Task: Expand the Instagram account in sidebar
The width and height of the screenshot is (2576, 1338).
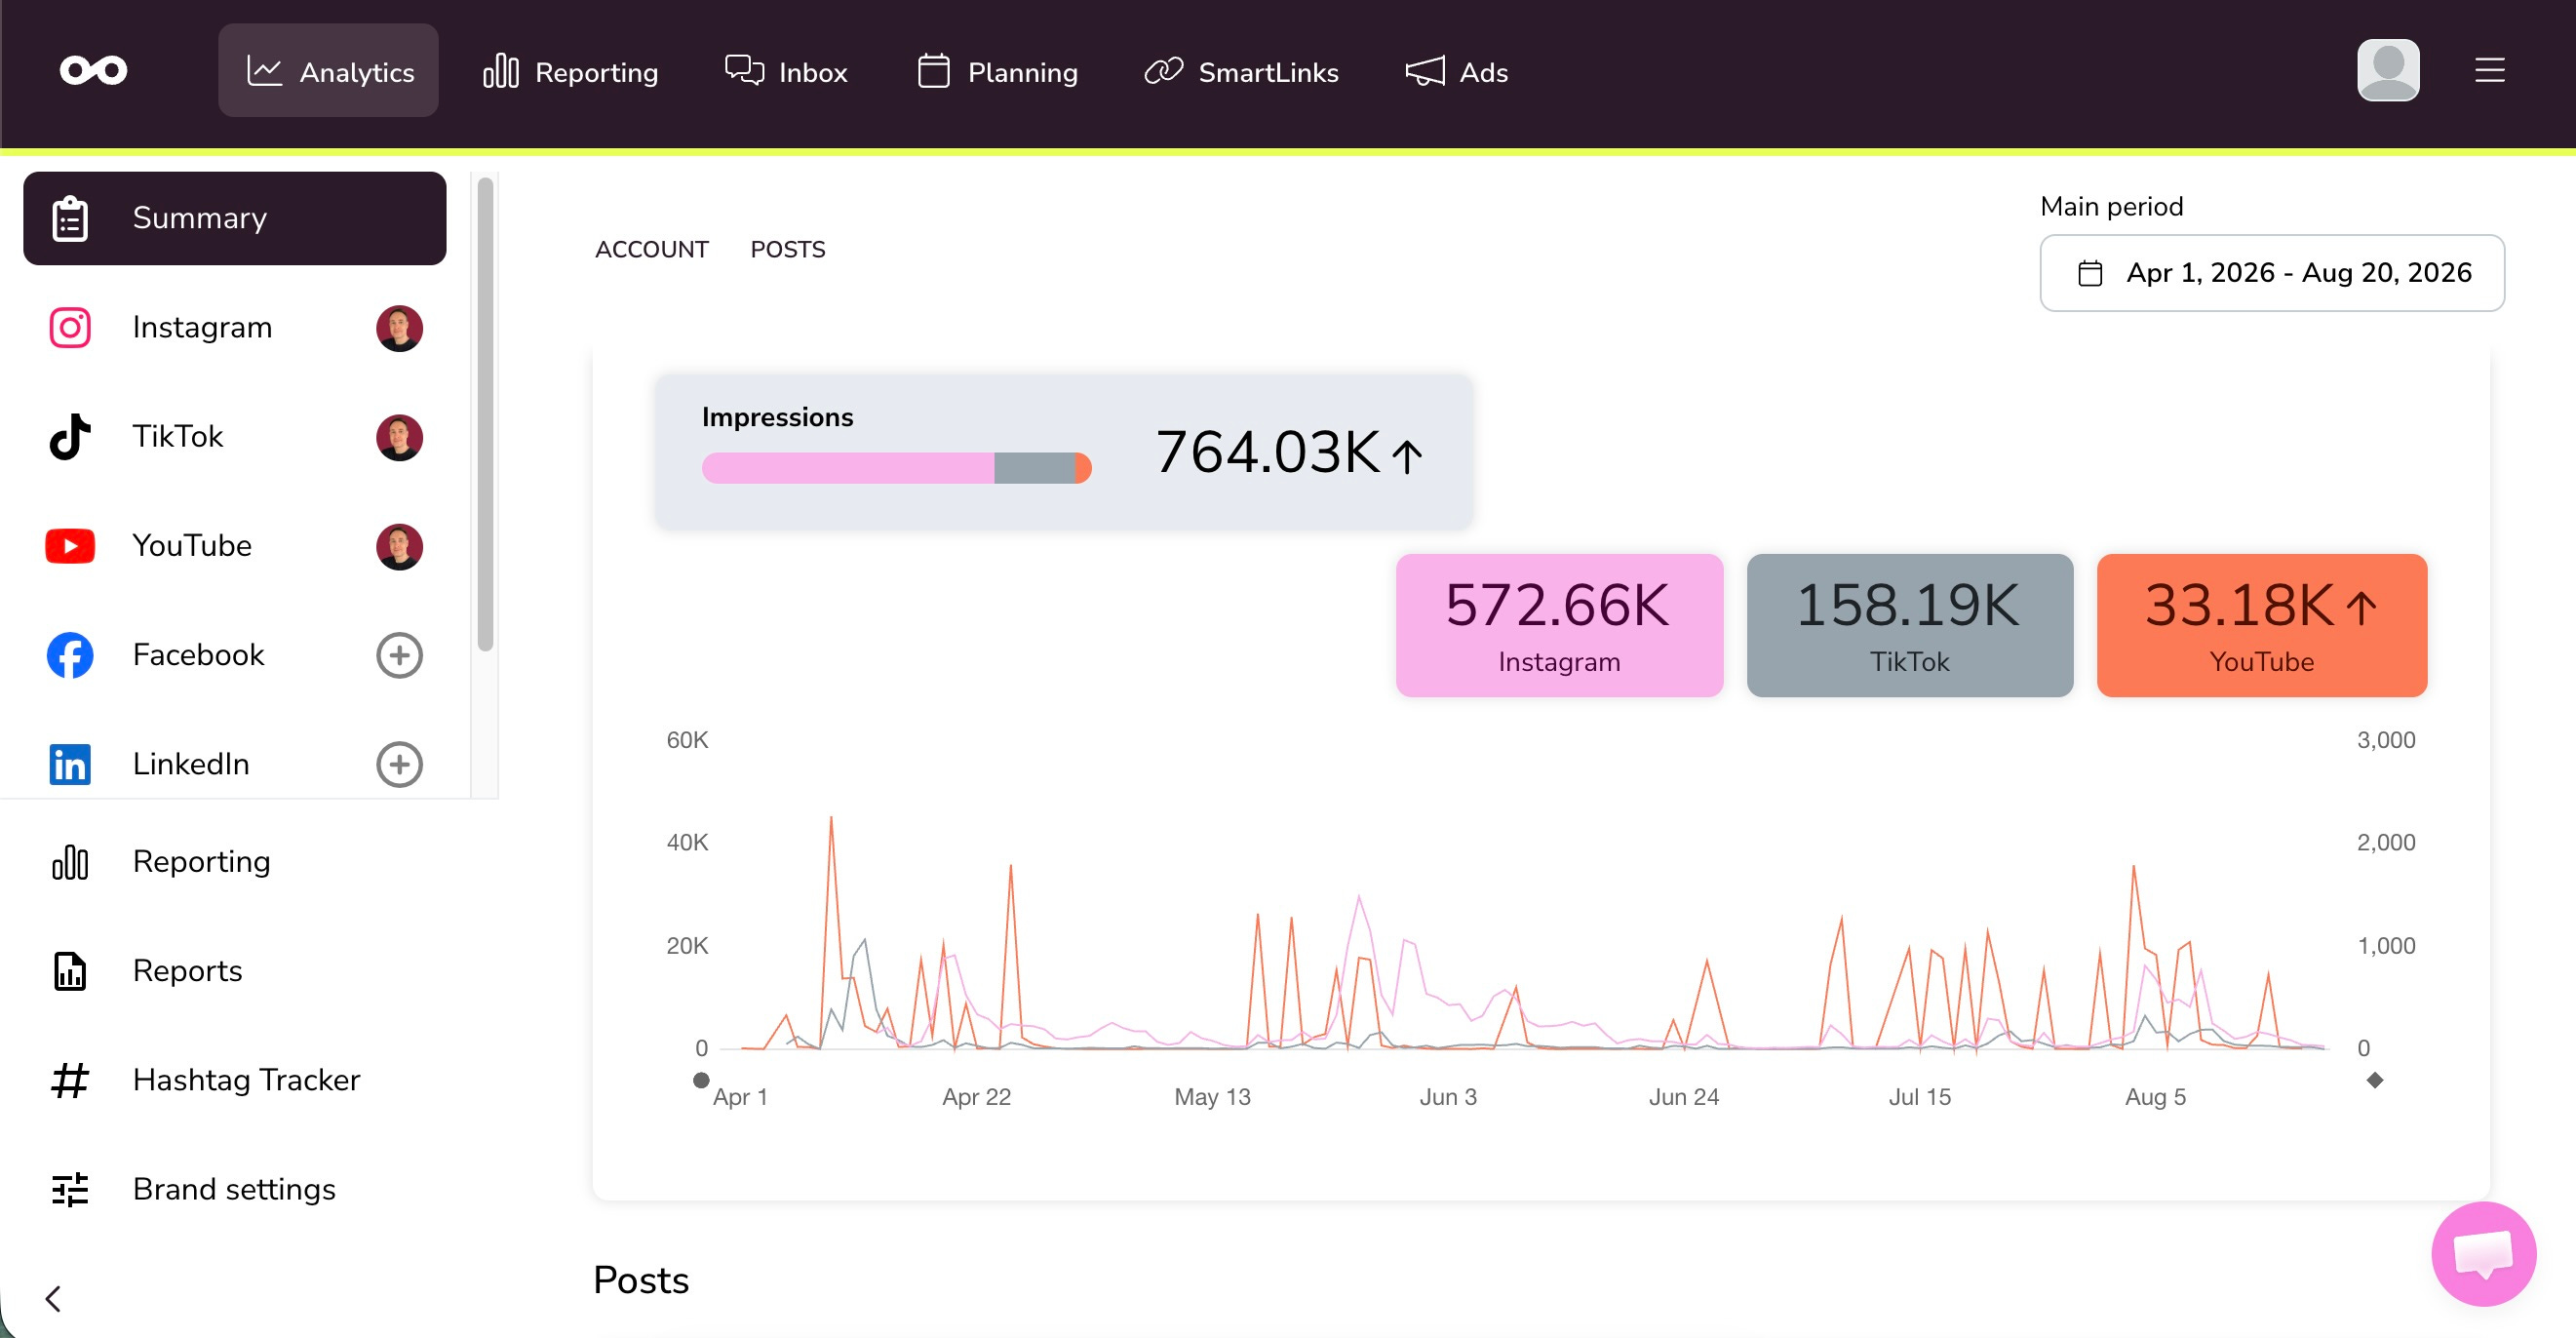Action: click(x=235, y=328)
